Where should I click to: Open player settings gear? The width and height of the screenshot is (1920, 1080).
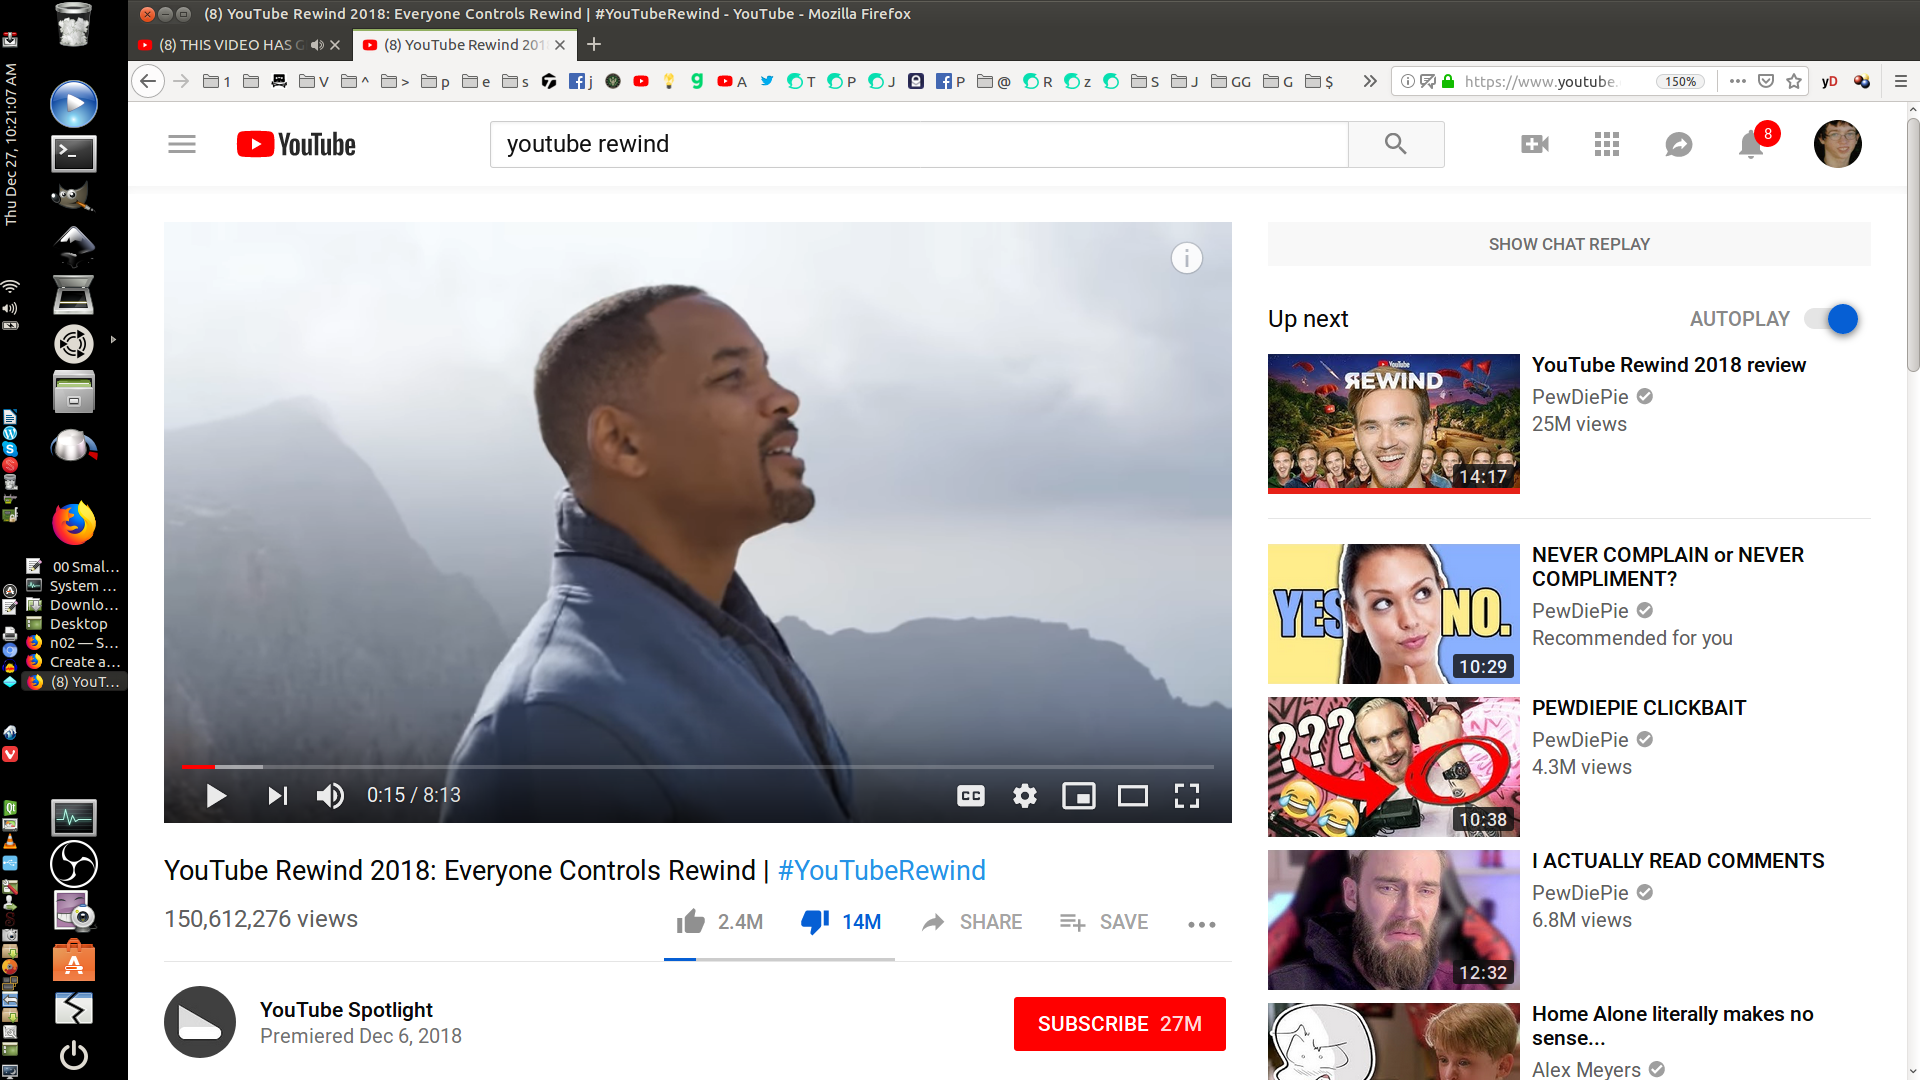(1025, 796)
